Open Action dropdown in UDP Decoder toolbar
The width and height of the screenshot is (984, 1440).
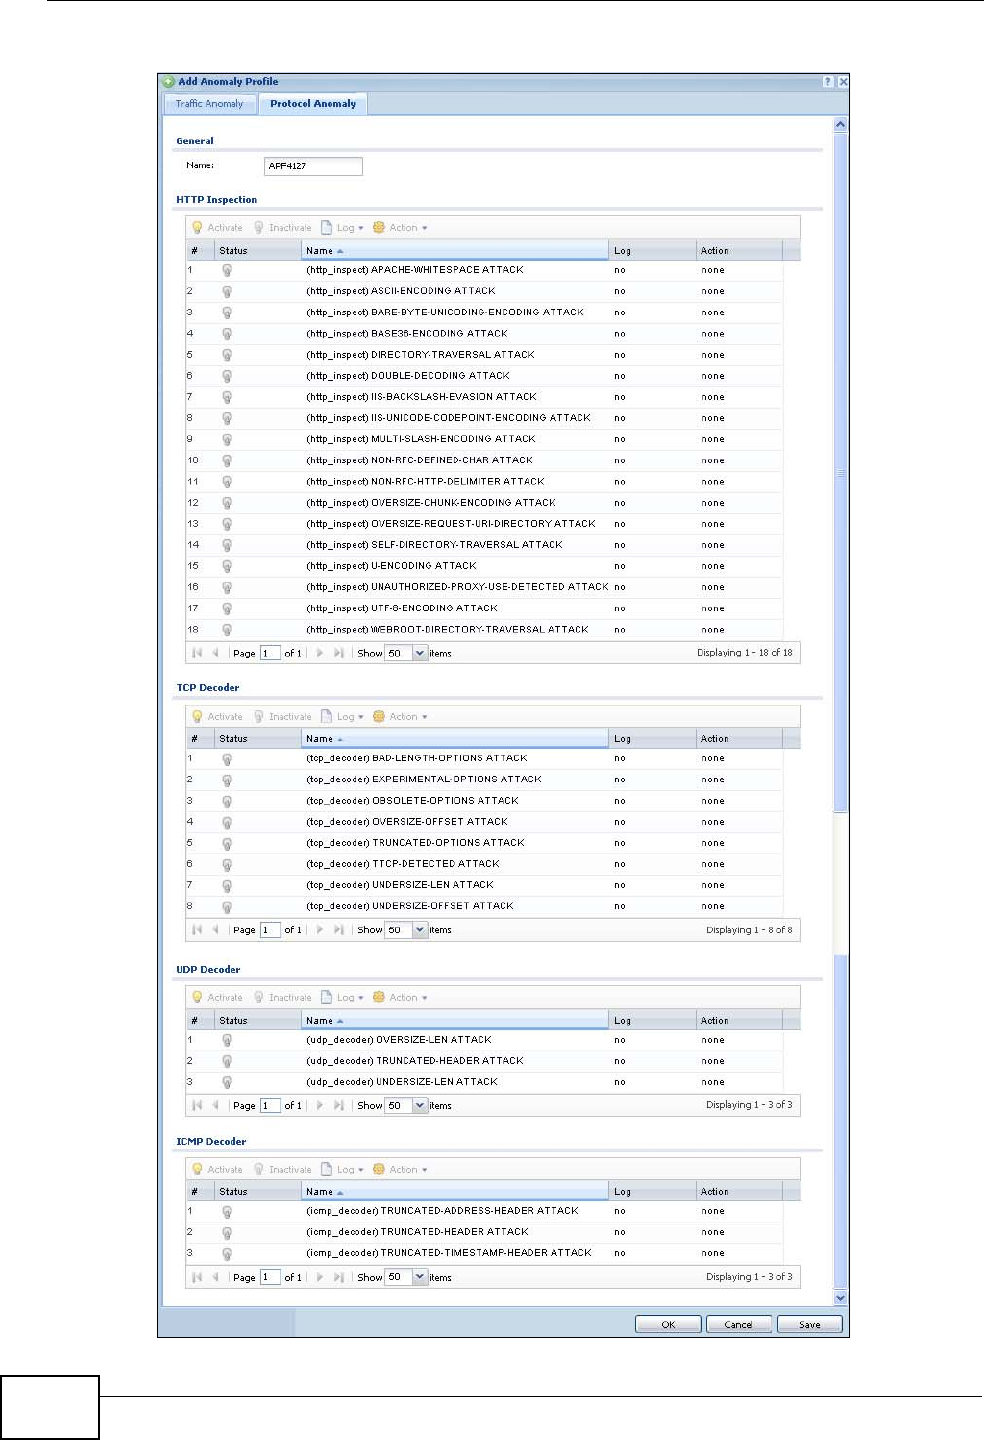click(400, 998)
